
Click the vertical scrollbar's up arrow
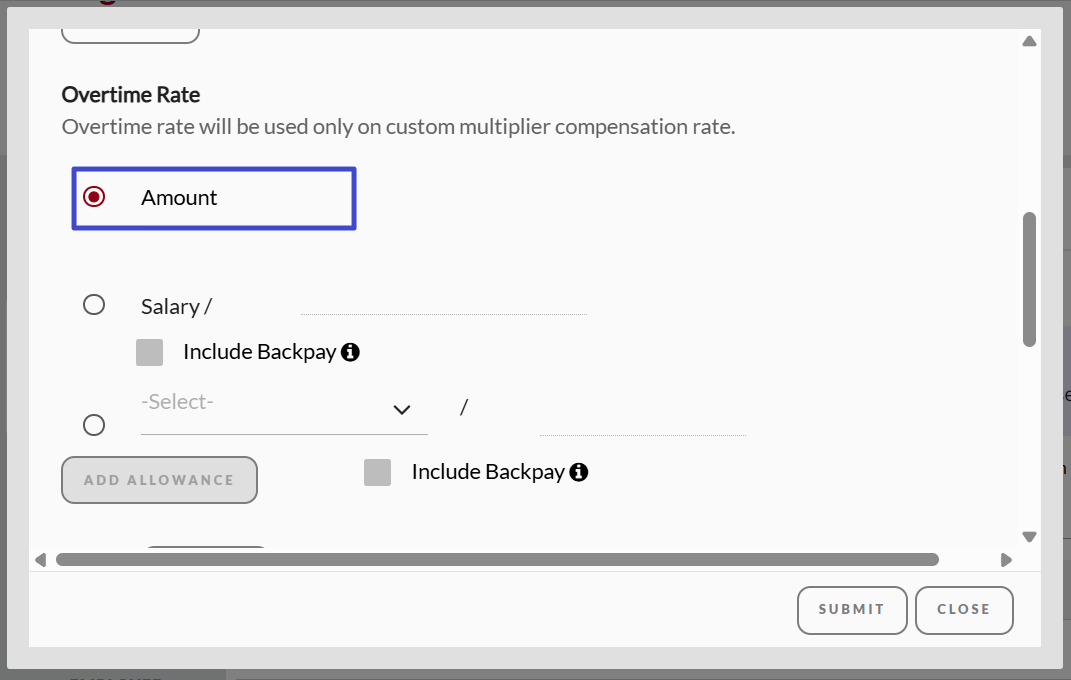pyautogui.click(x=1029, y=42)
